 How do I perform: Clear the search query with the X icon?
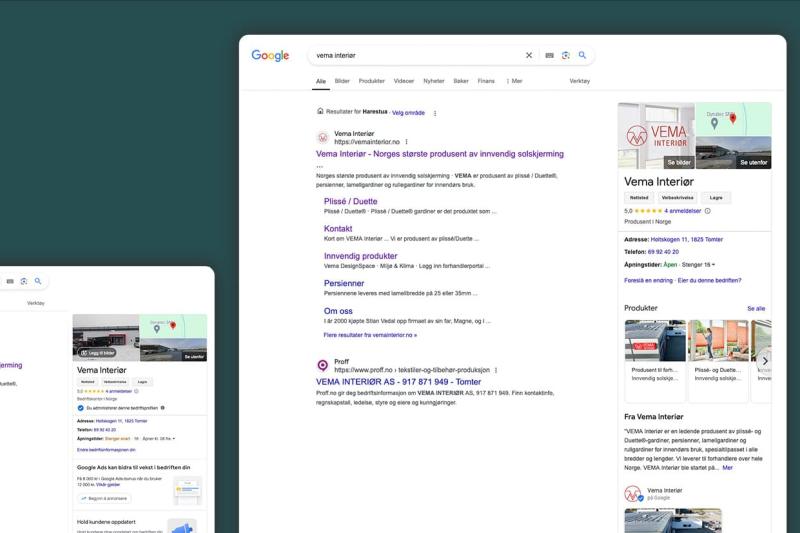click(x=529, y=55)
